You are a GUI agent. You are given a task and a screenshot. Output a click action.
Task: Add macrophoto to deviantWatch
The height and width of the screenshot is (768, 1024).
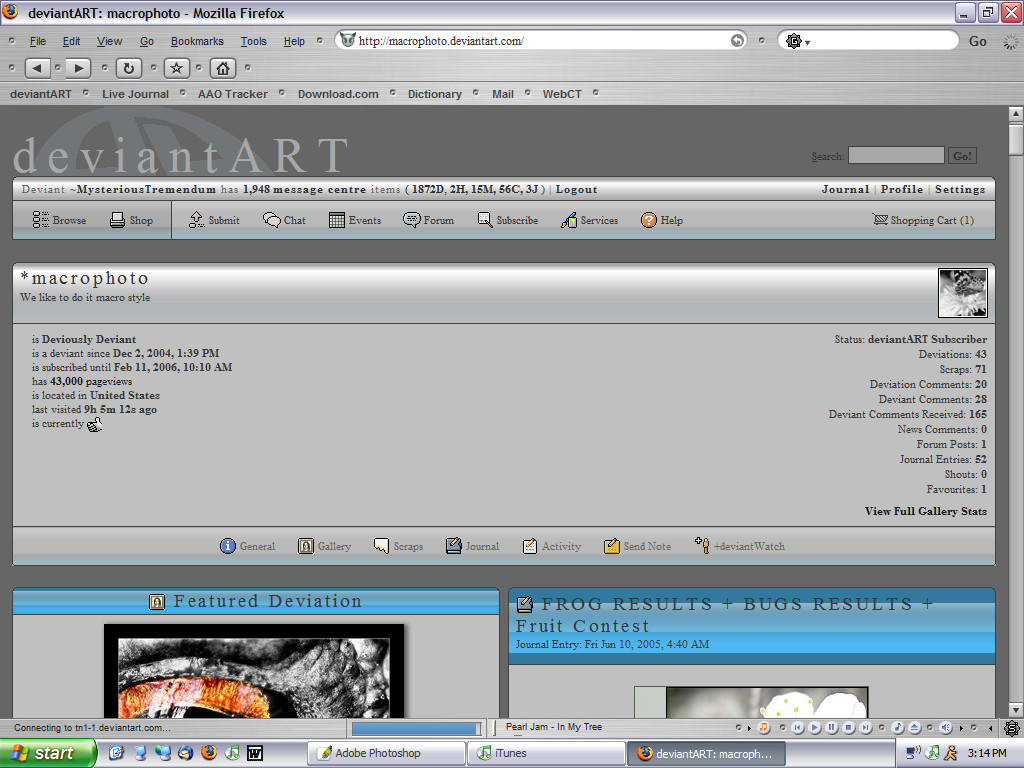pos(740,546)
